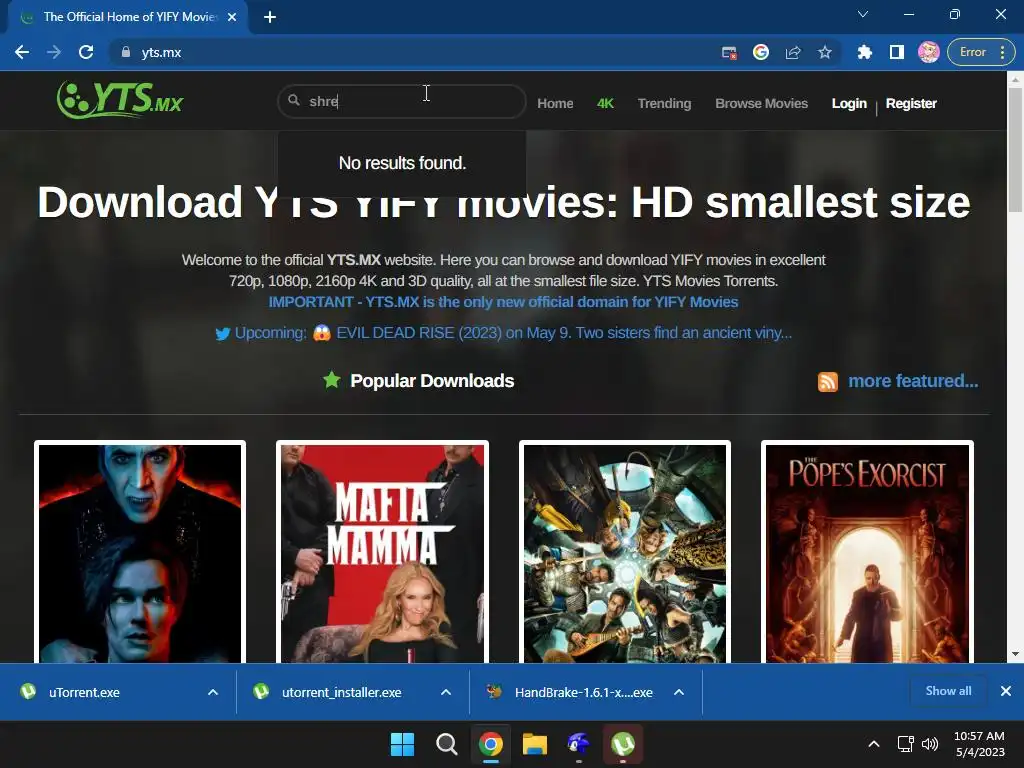Click the Login link

tap(849, 103)
